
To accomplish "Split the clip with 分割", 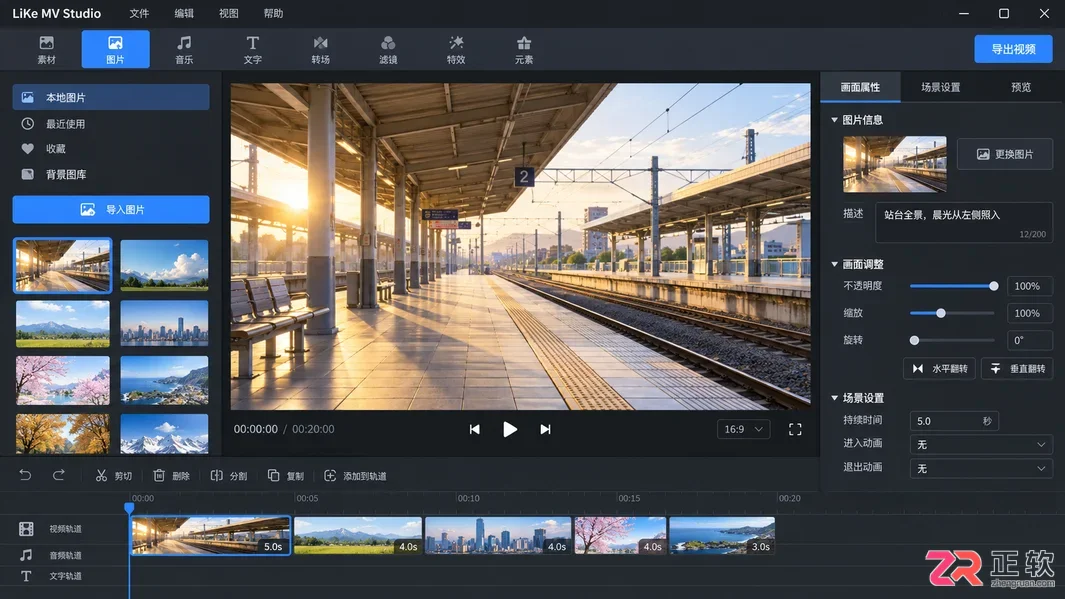I will click(x=229, y=475).
